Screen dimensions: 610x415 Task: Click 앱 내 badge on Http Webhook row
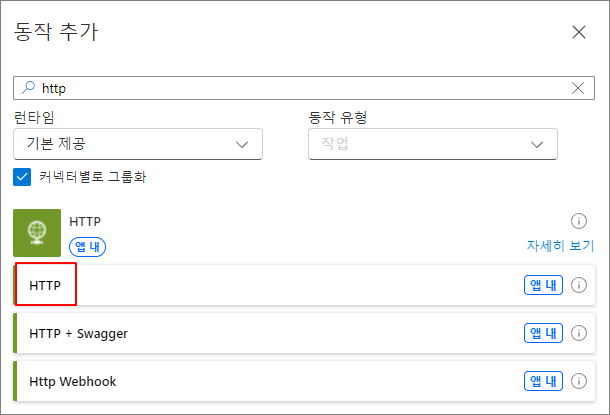click(543, 381)
